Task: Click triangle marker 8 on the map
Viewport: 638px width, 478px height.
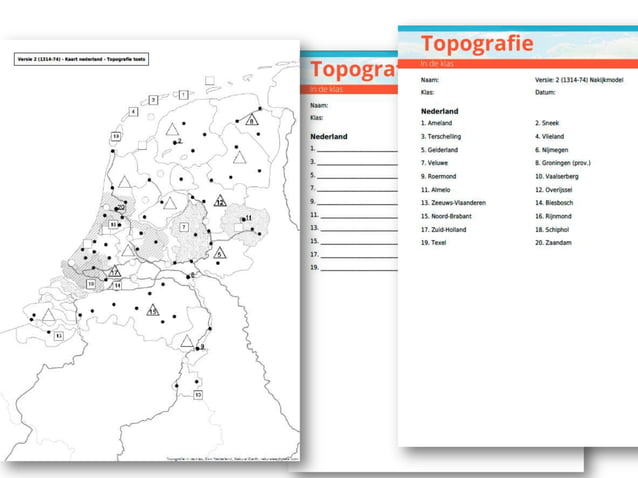Action: coord(251,120)
